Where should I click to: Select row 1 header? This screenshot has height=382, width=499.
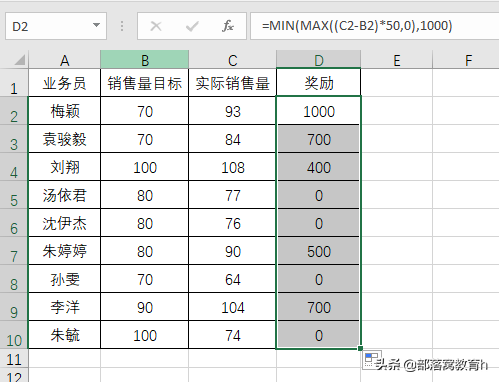14,83
